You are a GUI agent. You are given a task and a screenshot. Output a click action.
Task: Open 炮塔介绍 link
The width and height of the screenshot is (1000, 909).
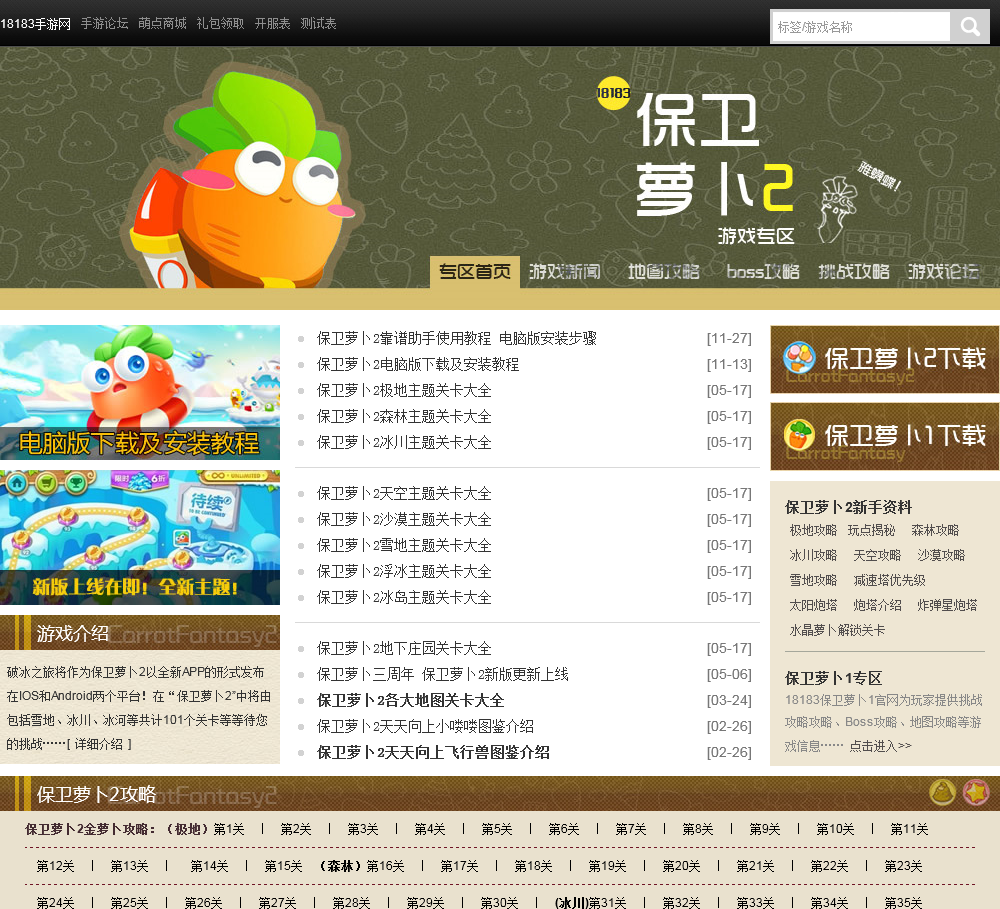pyautogui.click(x=878, y=605)
